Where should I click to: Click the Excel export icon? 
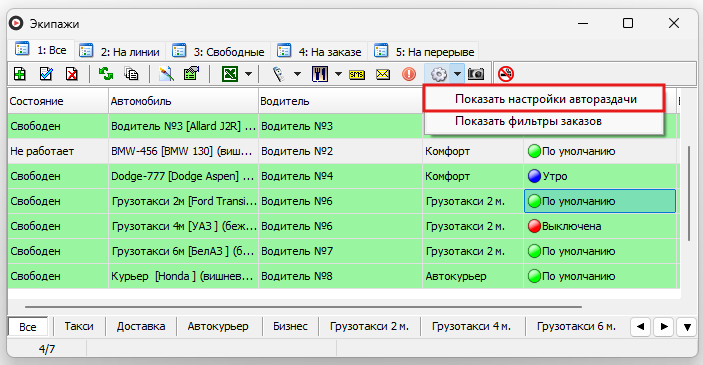[230, 74]
